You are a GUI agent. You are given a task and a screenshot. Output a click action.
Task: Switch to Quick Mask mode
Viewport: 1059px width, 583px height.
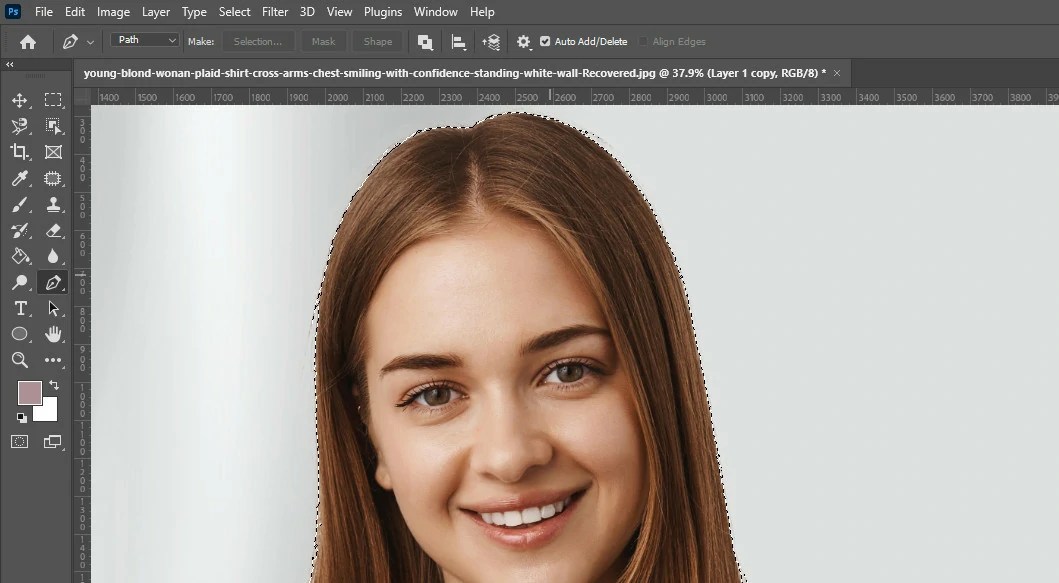pyautogui.click(x=19, y=442)
